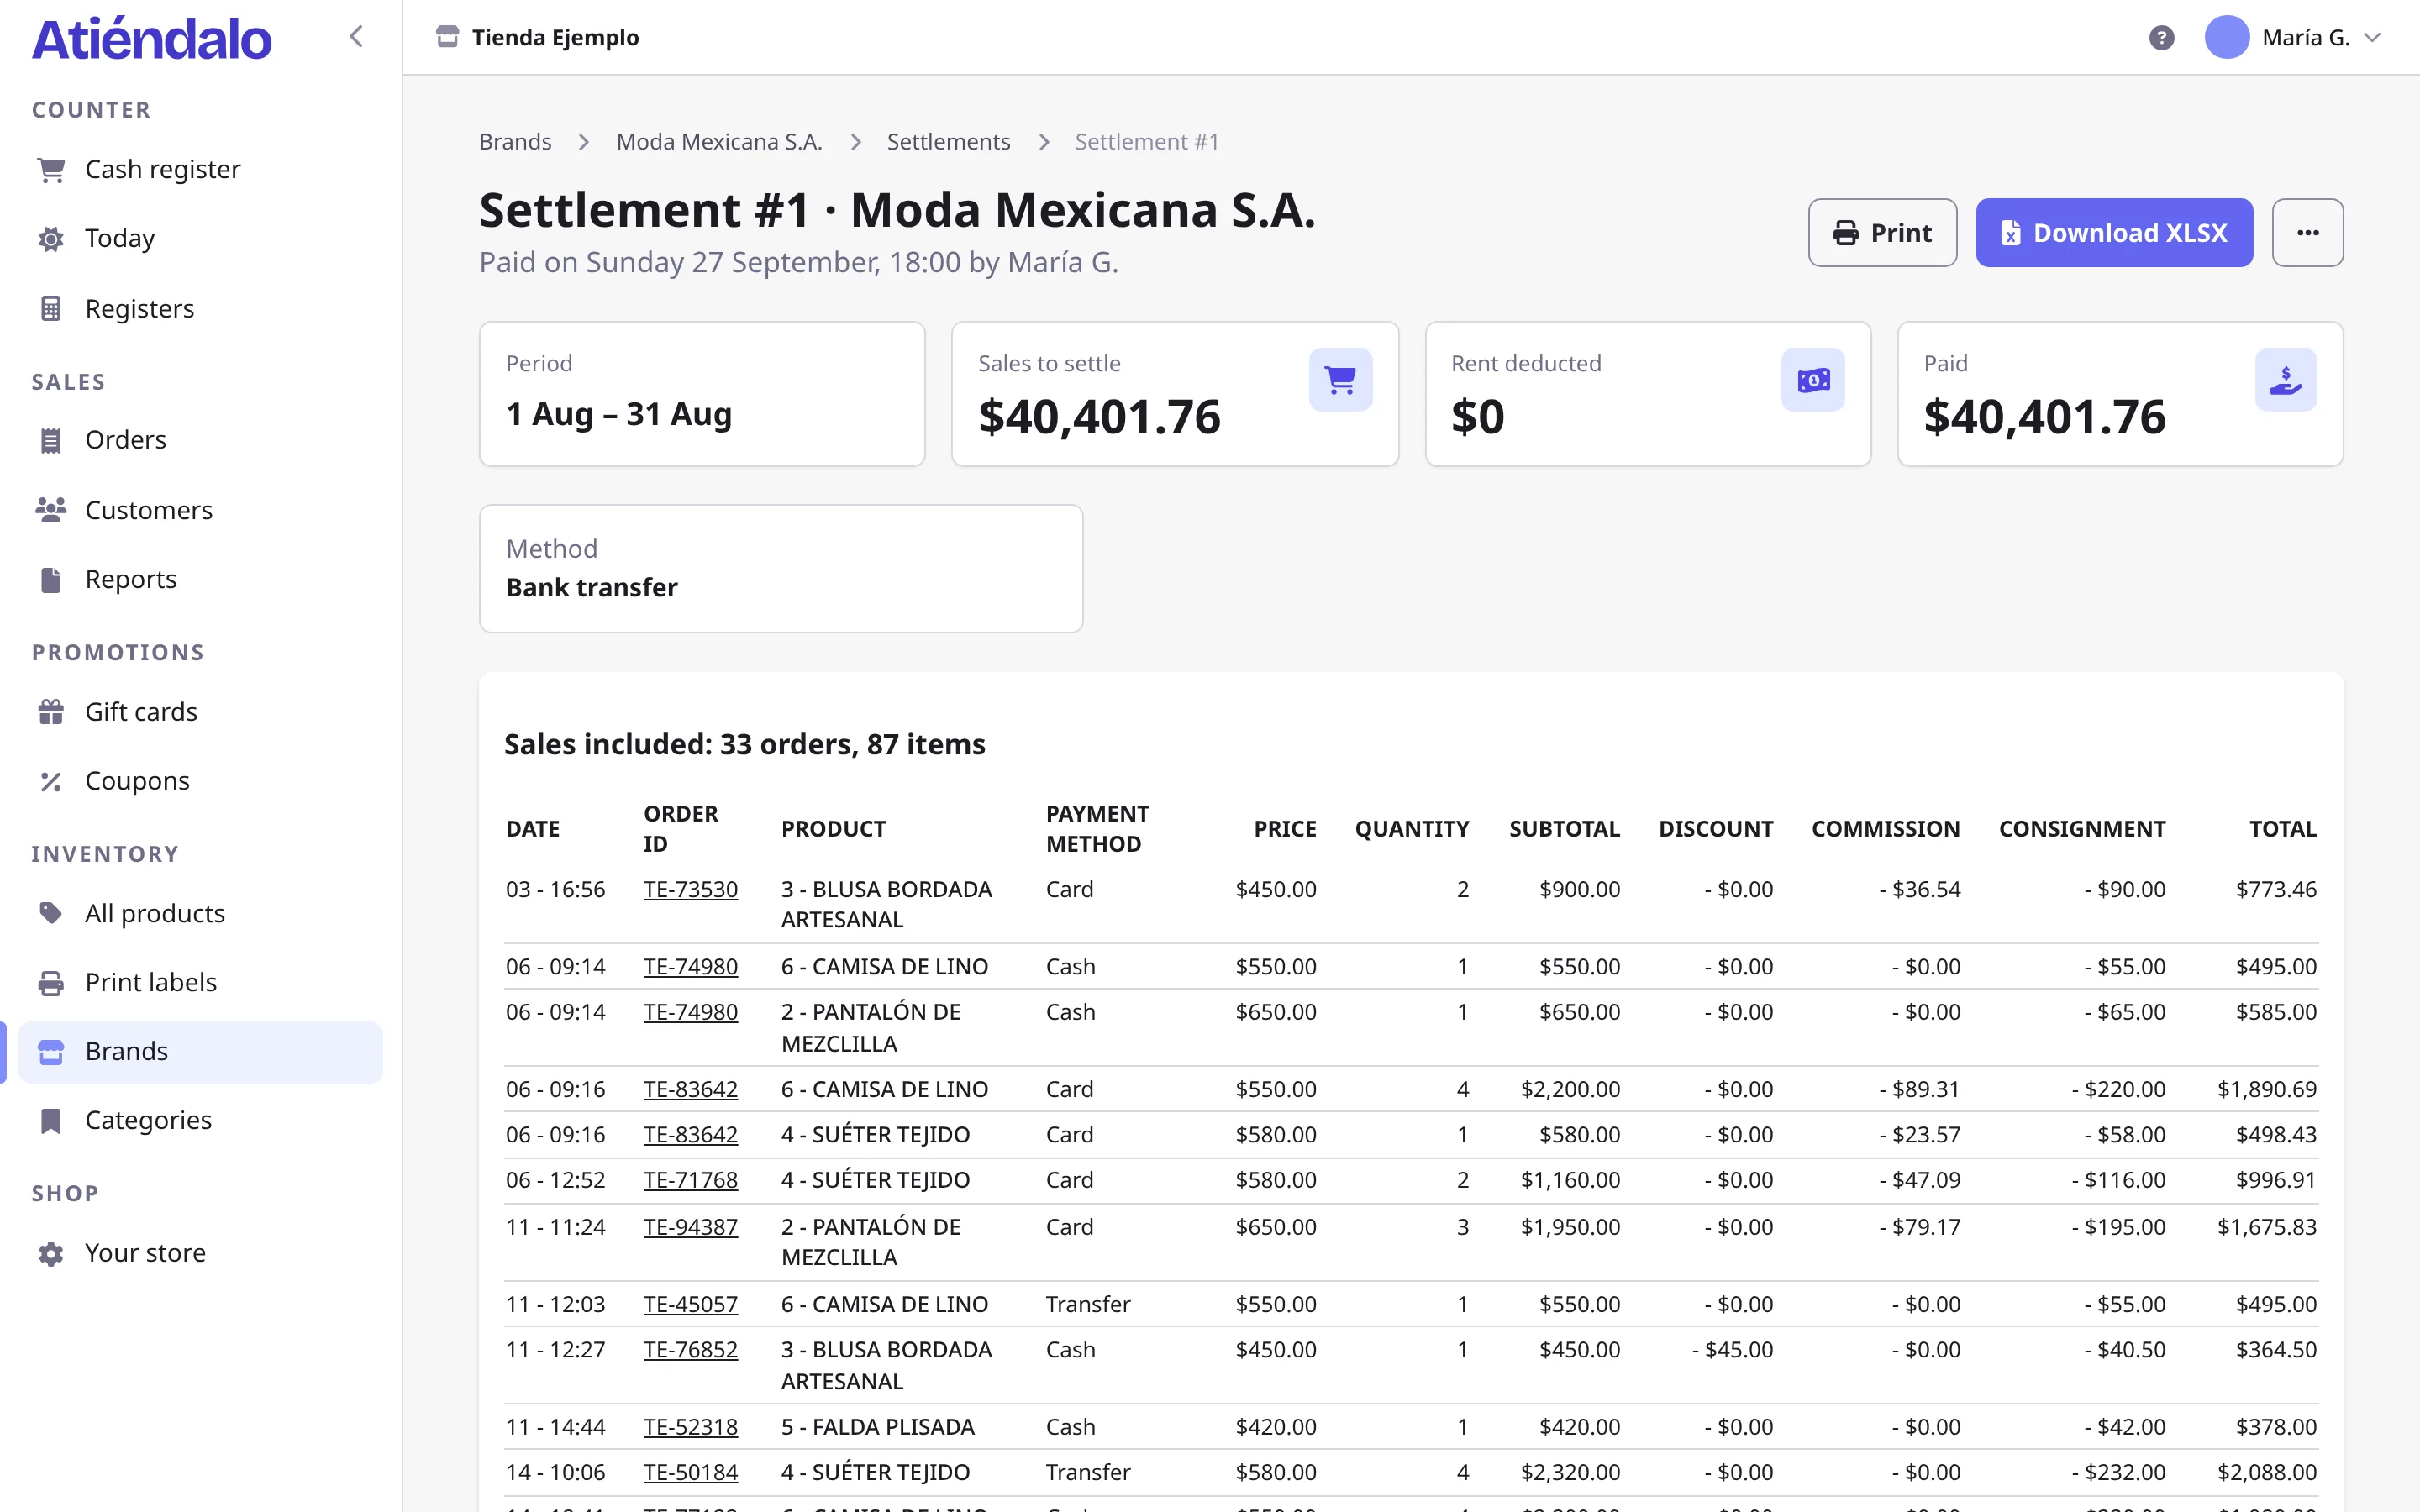
Task: Click the Bank transfer method value
Action: [x=592, y=587]
